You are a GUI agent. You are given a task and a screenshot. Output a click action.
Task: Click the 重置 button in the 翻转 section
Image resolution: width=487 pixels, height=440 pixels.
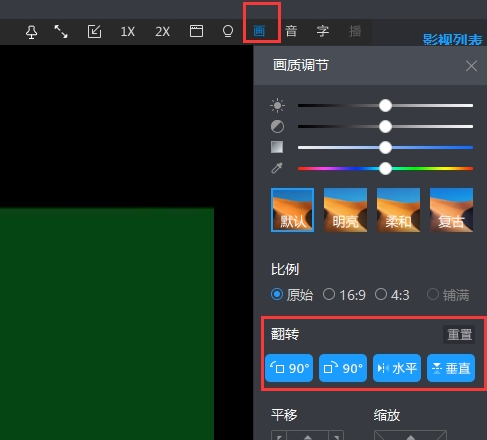(459, 334)
